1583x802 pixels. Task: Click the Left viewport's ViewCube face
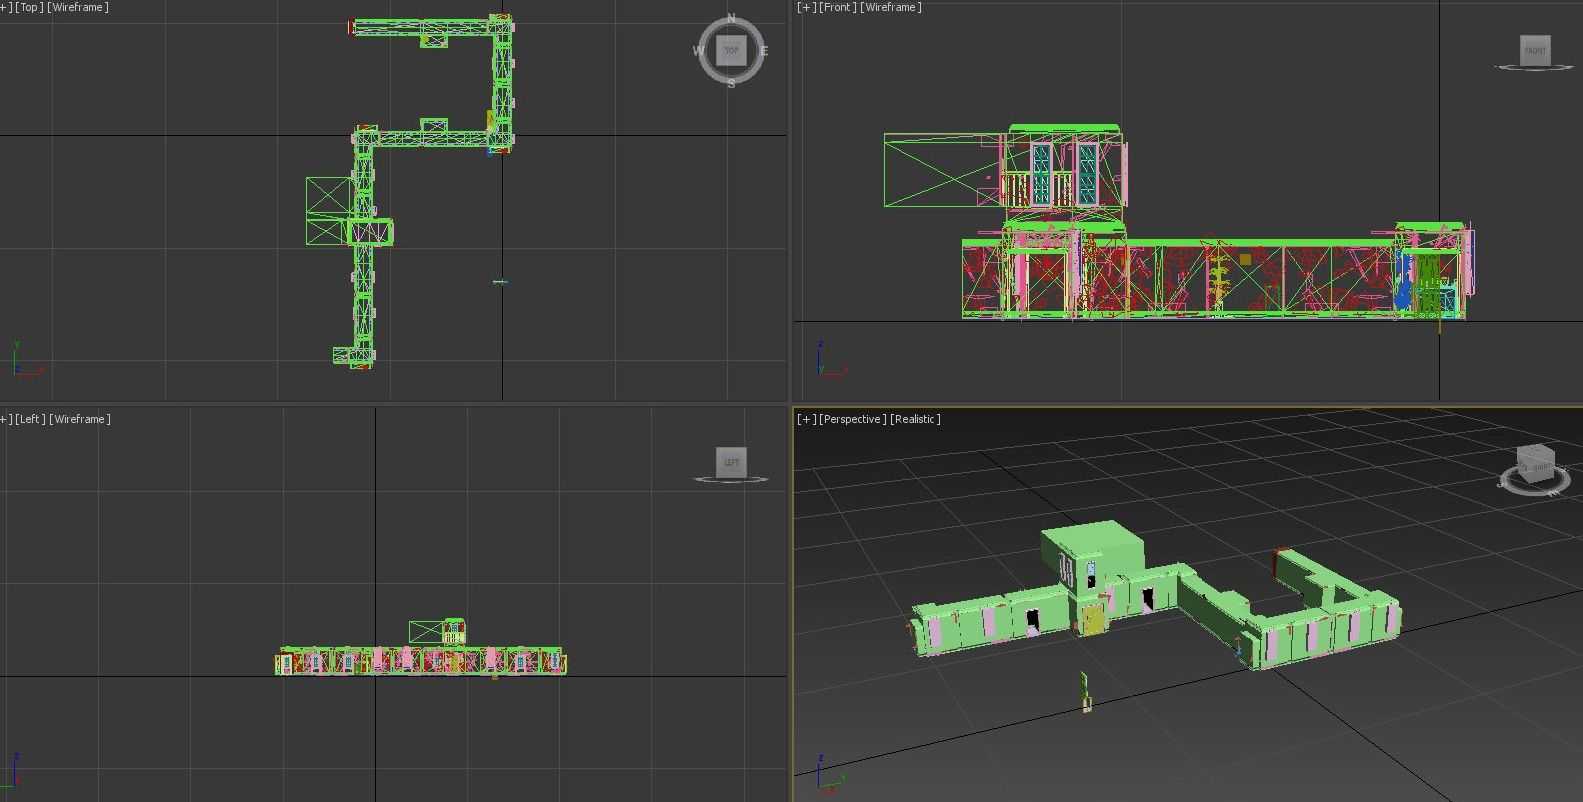point(731,462)
